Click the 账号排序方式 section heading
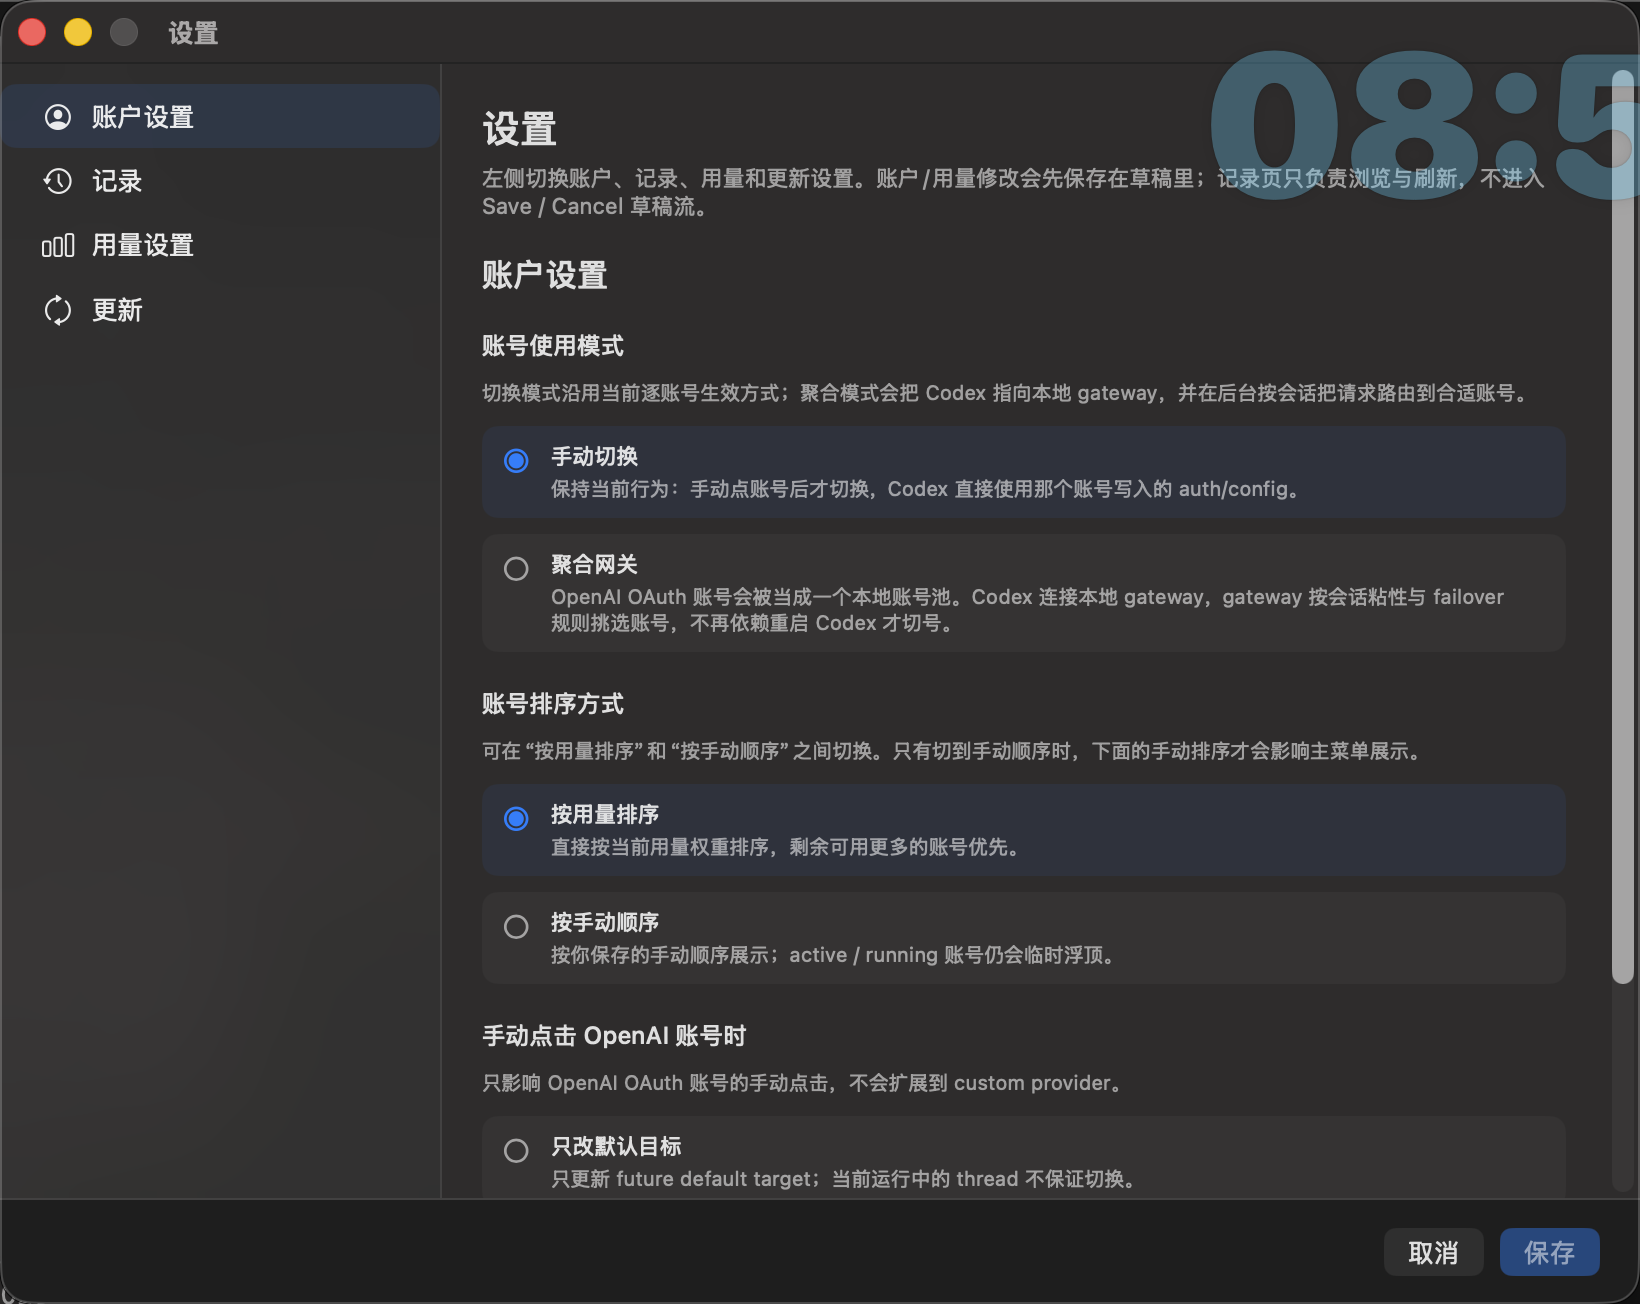This screenshot has width=1640, height=1304. (x=553, y=704)
